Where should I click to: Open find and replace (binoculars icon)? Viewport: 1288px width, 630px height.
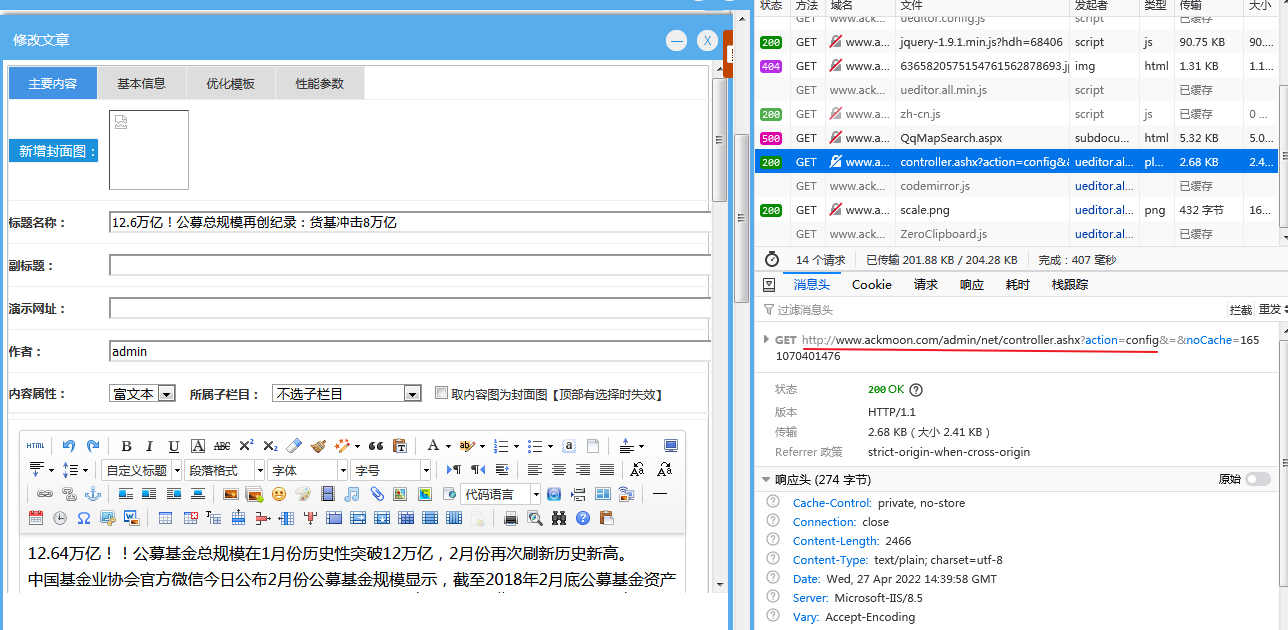pyautogui.click(x=559, y=518)
